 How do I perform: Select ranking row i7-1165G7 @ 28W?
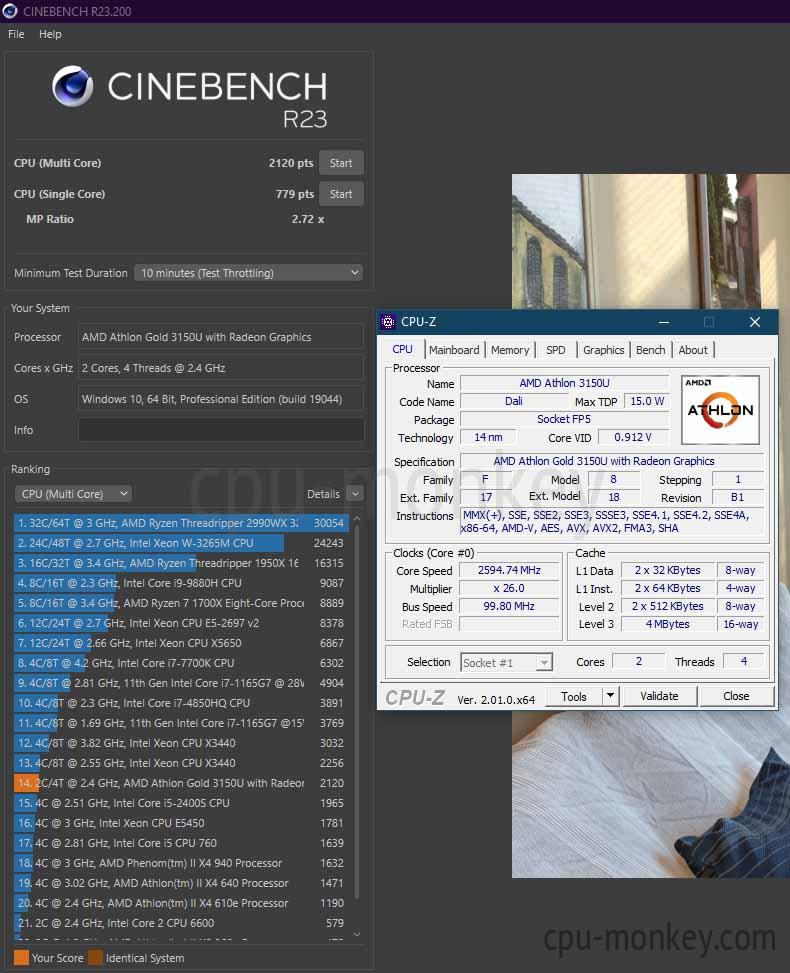coord(181,683)
